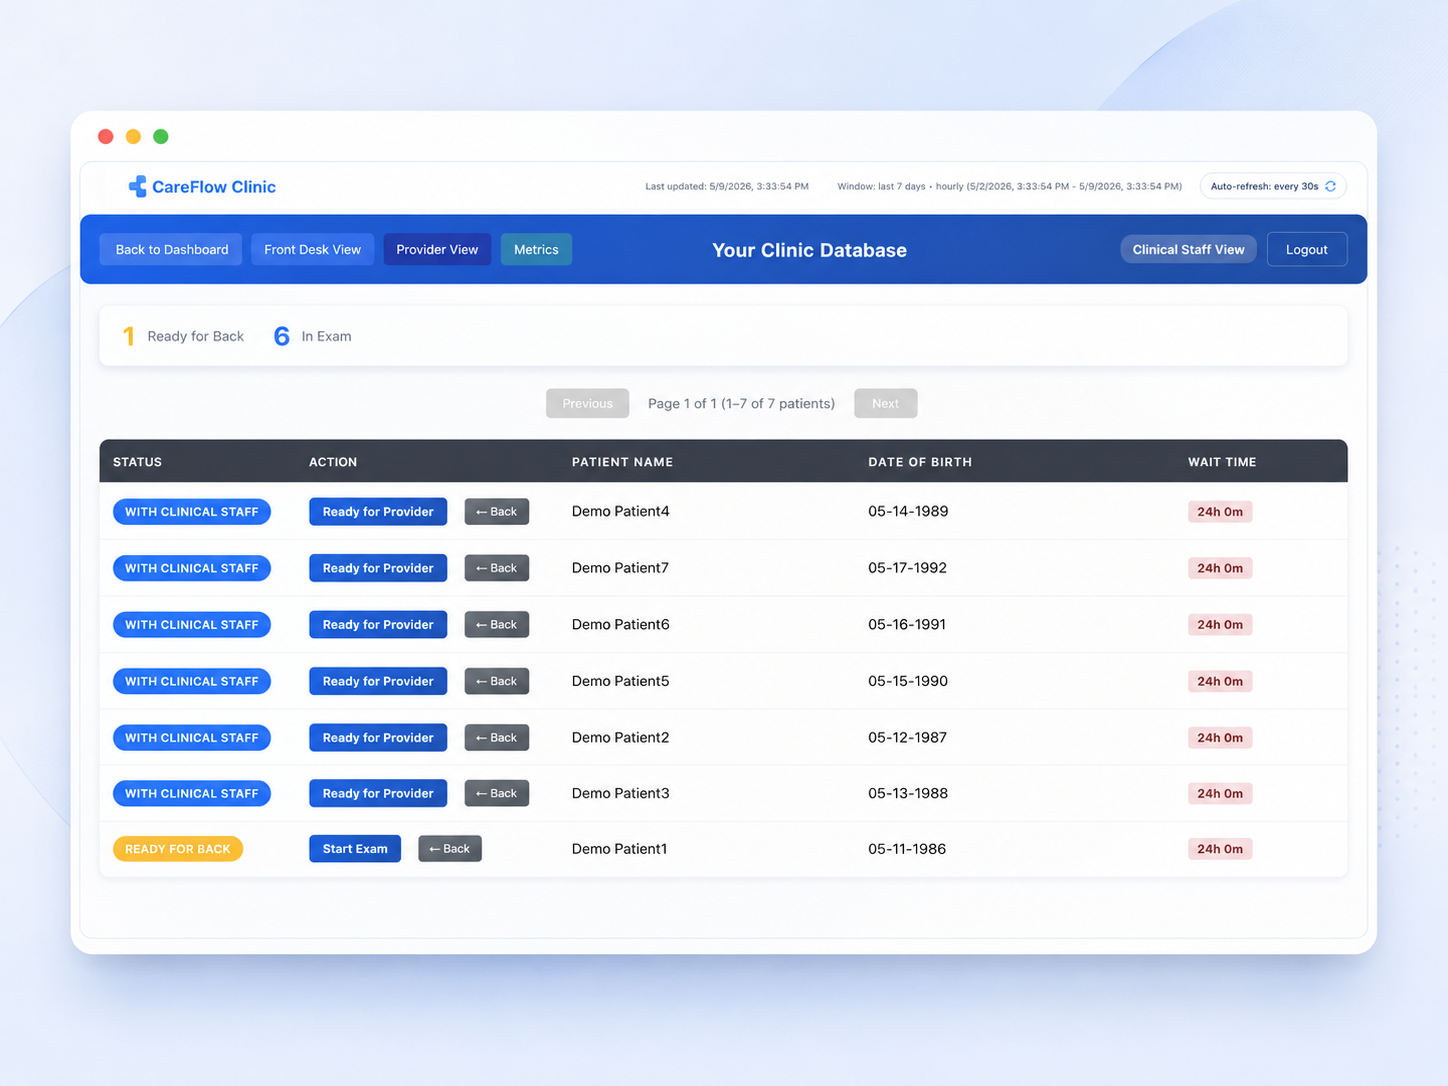
Task: Mark Demo Patient2 Ready for Provider
Action: (x=378, y=737)
